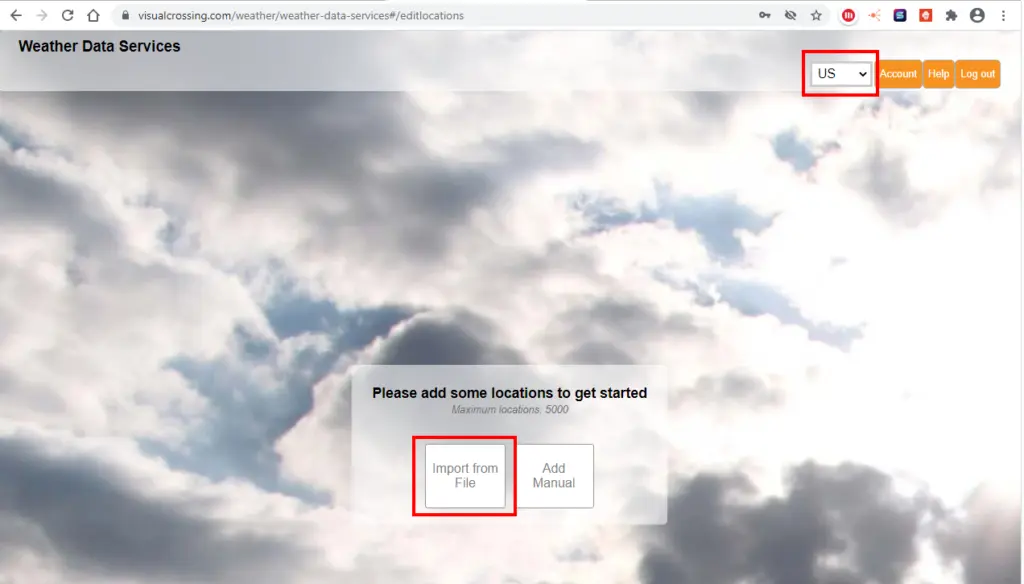Open the Chrome profile avatar
This screenshot has height=584, width=1024.
(x=977, y=16)
